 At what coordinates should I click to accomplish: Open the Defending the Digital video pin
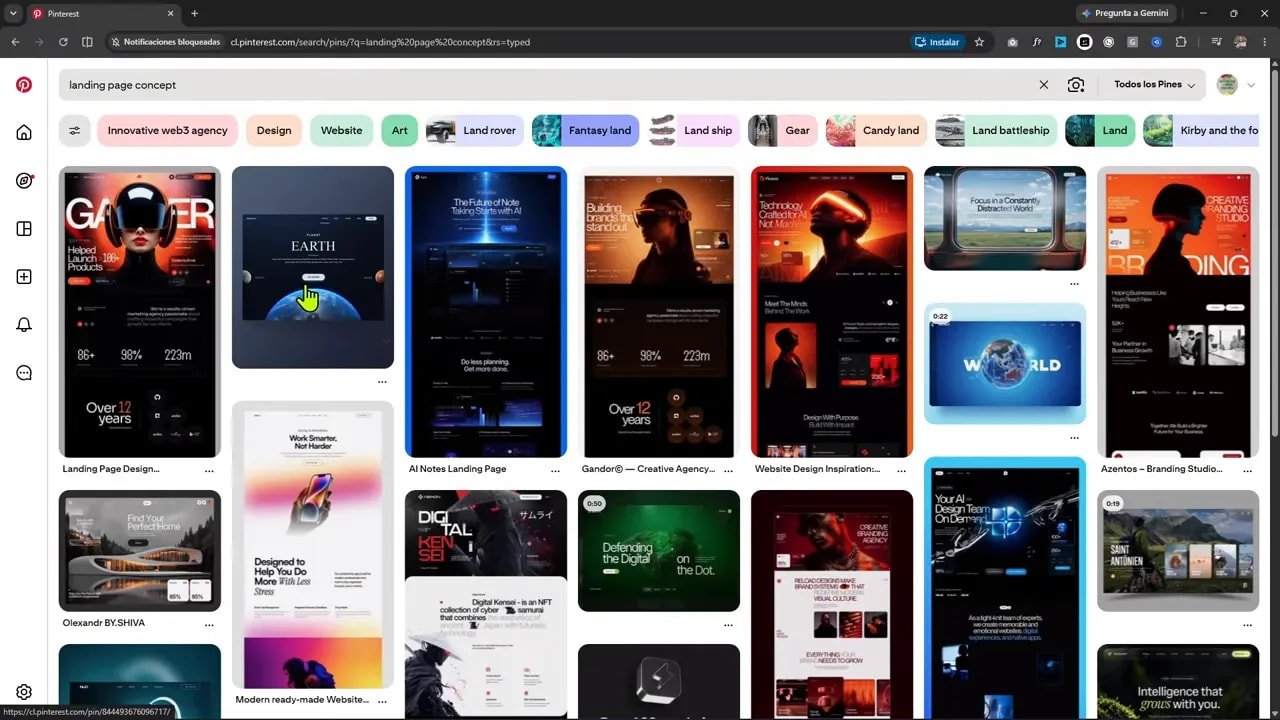(x=659, y=551)
